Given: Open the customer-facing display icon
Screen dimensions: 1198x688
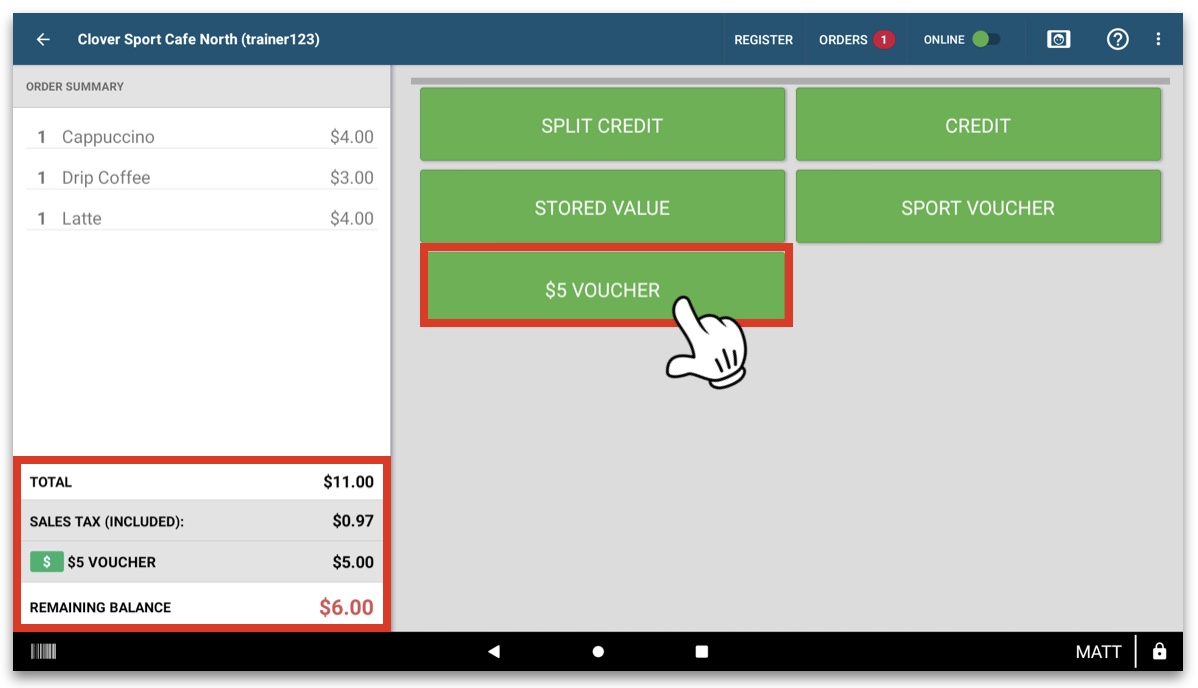Looking at the screenshot, I should [1058, 39].
